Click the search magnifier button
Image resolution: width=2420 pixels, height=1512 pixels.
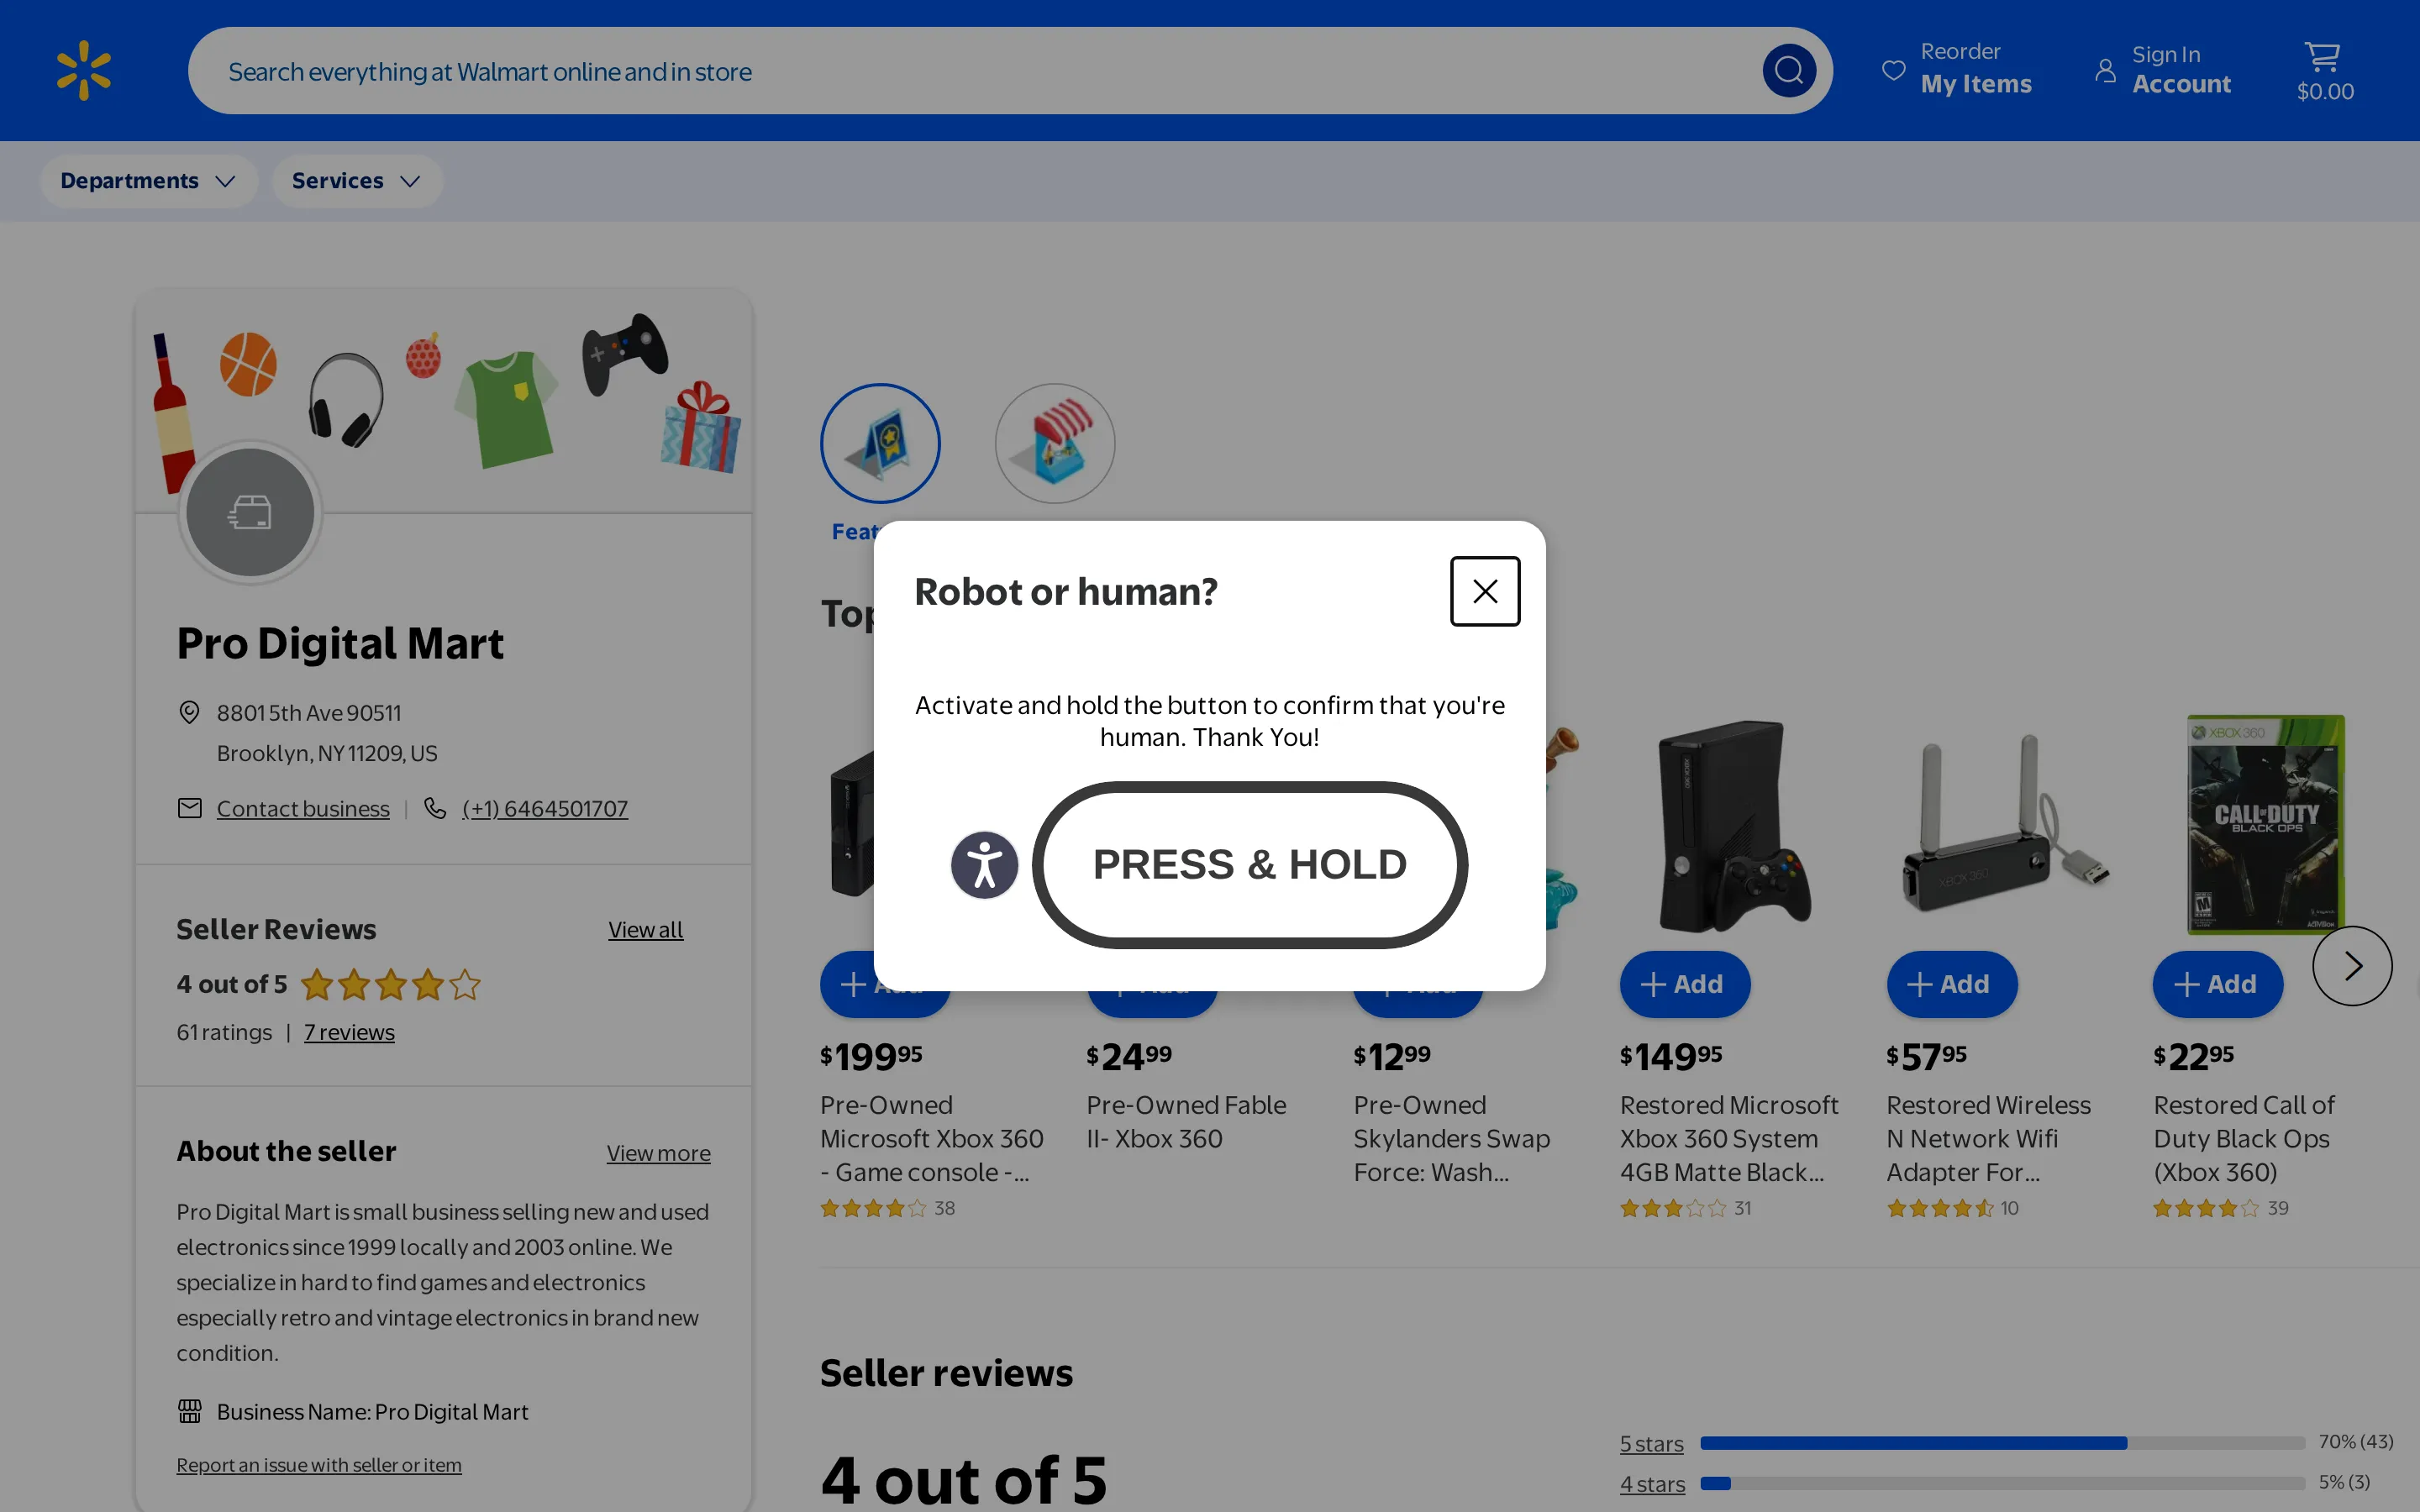click(x=1789, y=70)
